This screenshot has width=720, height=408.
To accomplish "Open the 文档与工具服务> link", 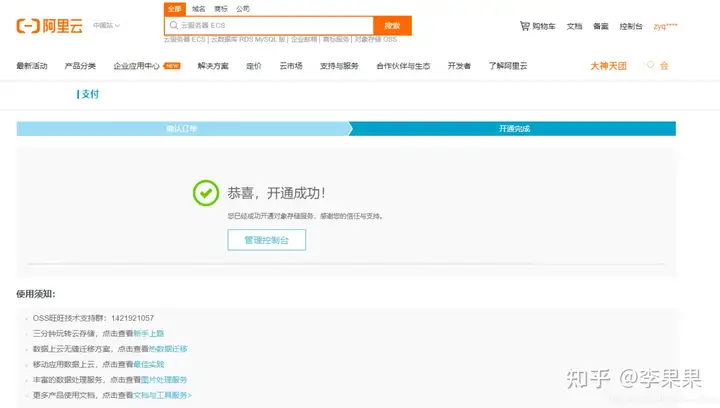I will point(162,395).
